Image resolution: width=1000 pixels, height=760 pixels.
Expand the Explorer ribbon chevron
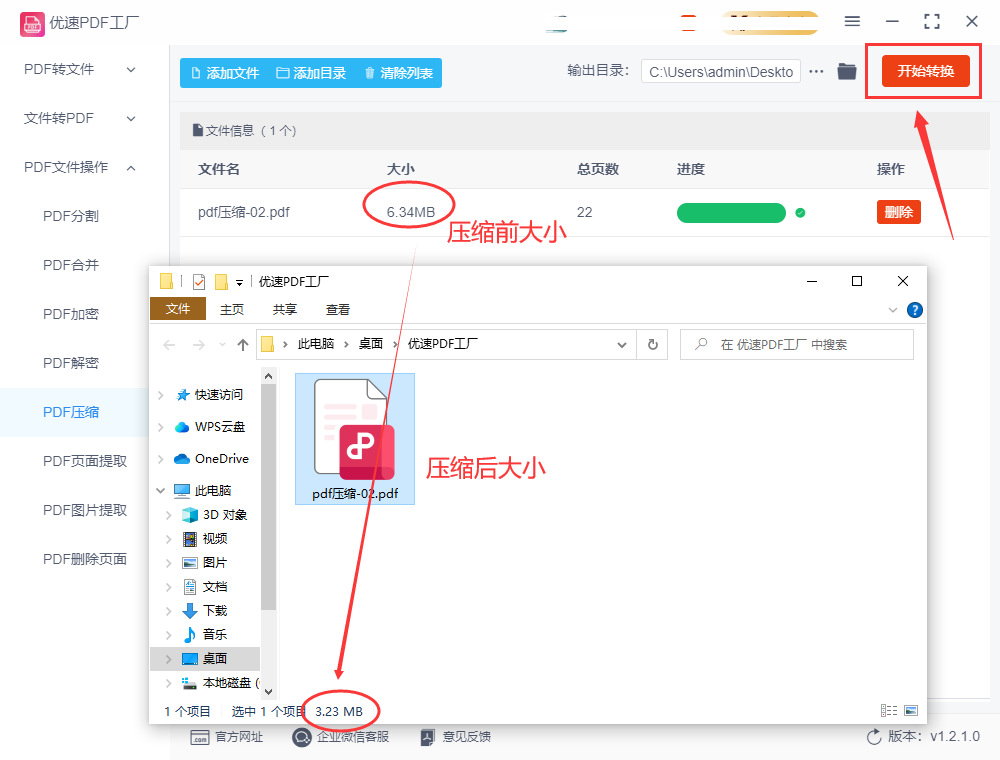click(x=893, y=310)
